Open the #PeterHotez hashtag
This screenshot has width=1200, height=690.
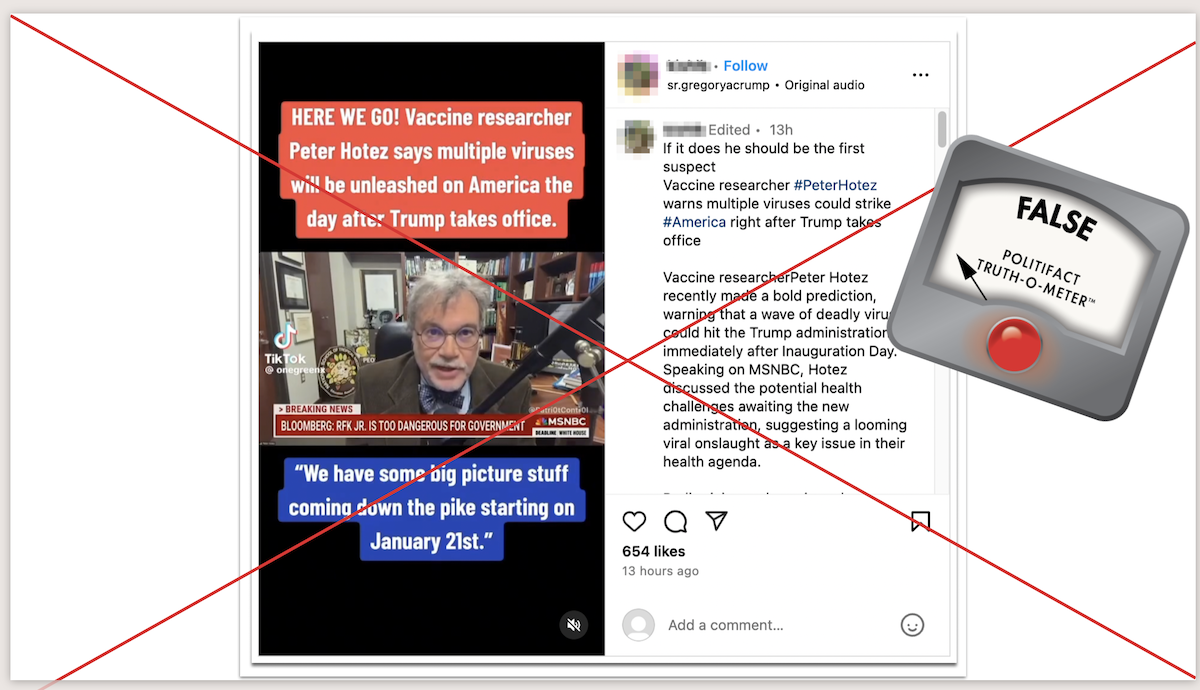click(x=835, y=185)
